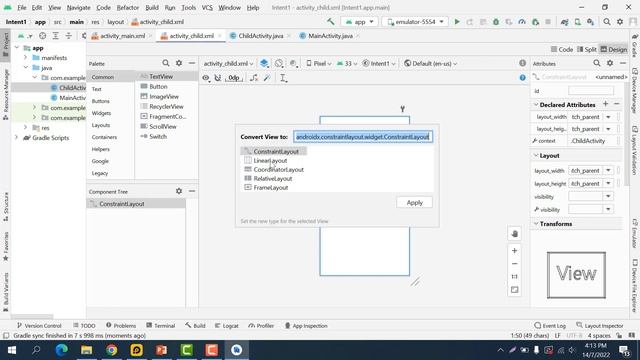
Task: Open the API 33 version dropdown
Action: [x=347, y=63]
